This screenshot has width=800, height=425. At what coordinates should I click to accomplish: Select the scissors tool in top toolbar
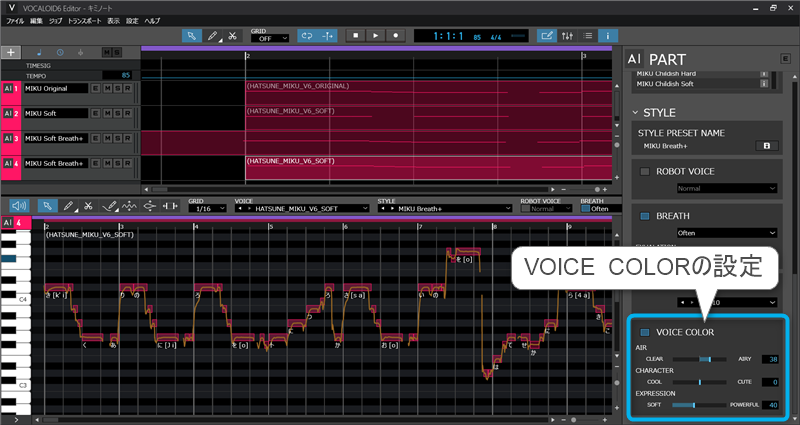pyautogui.click(x=232, y=36)
